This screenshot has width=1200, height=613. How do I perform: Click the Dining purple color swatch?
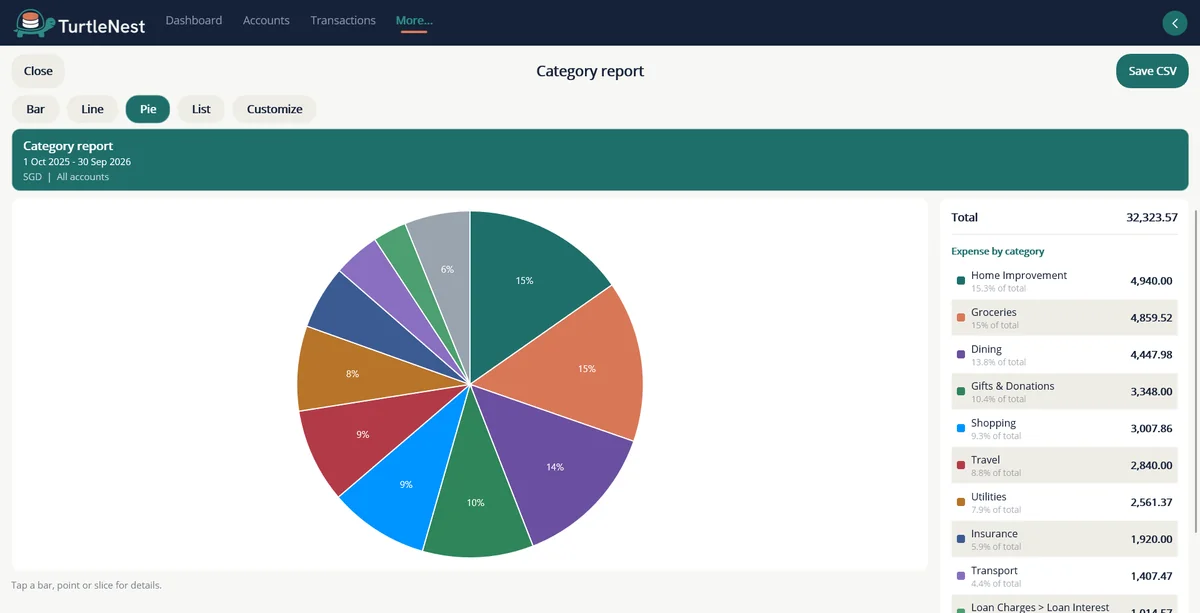click(961, 355)
